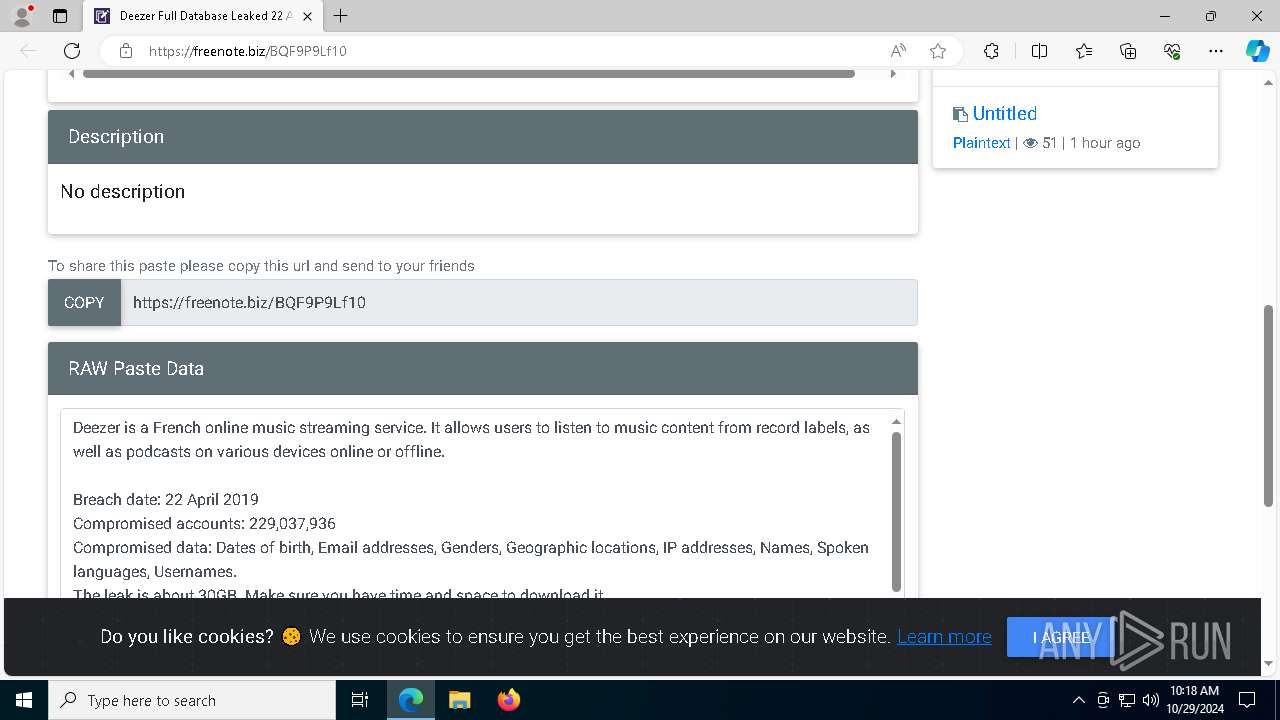Add this page to favorites

click(937, 51)
